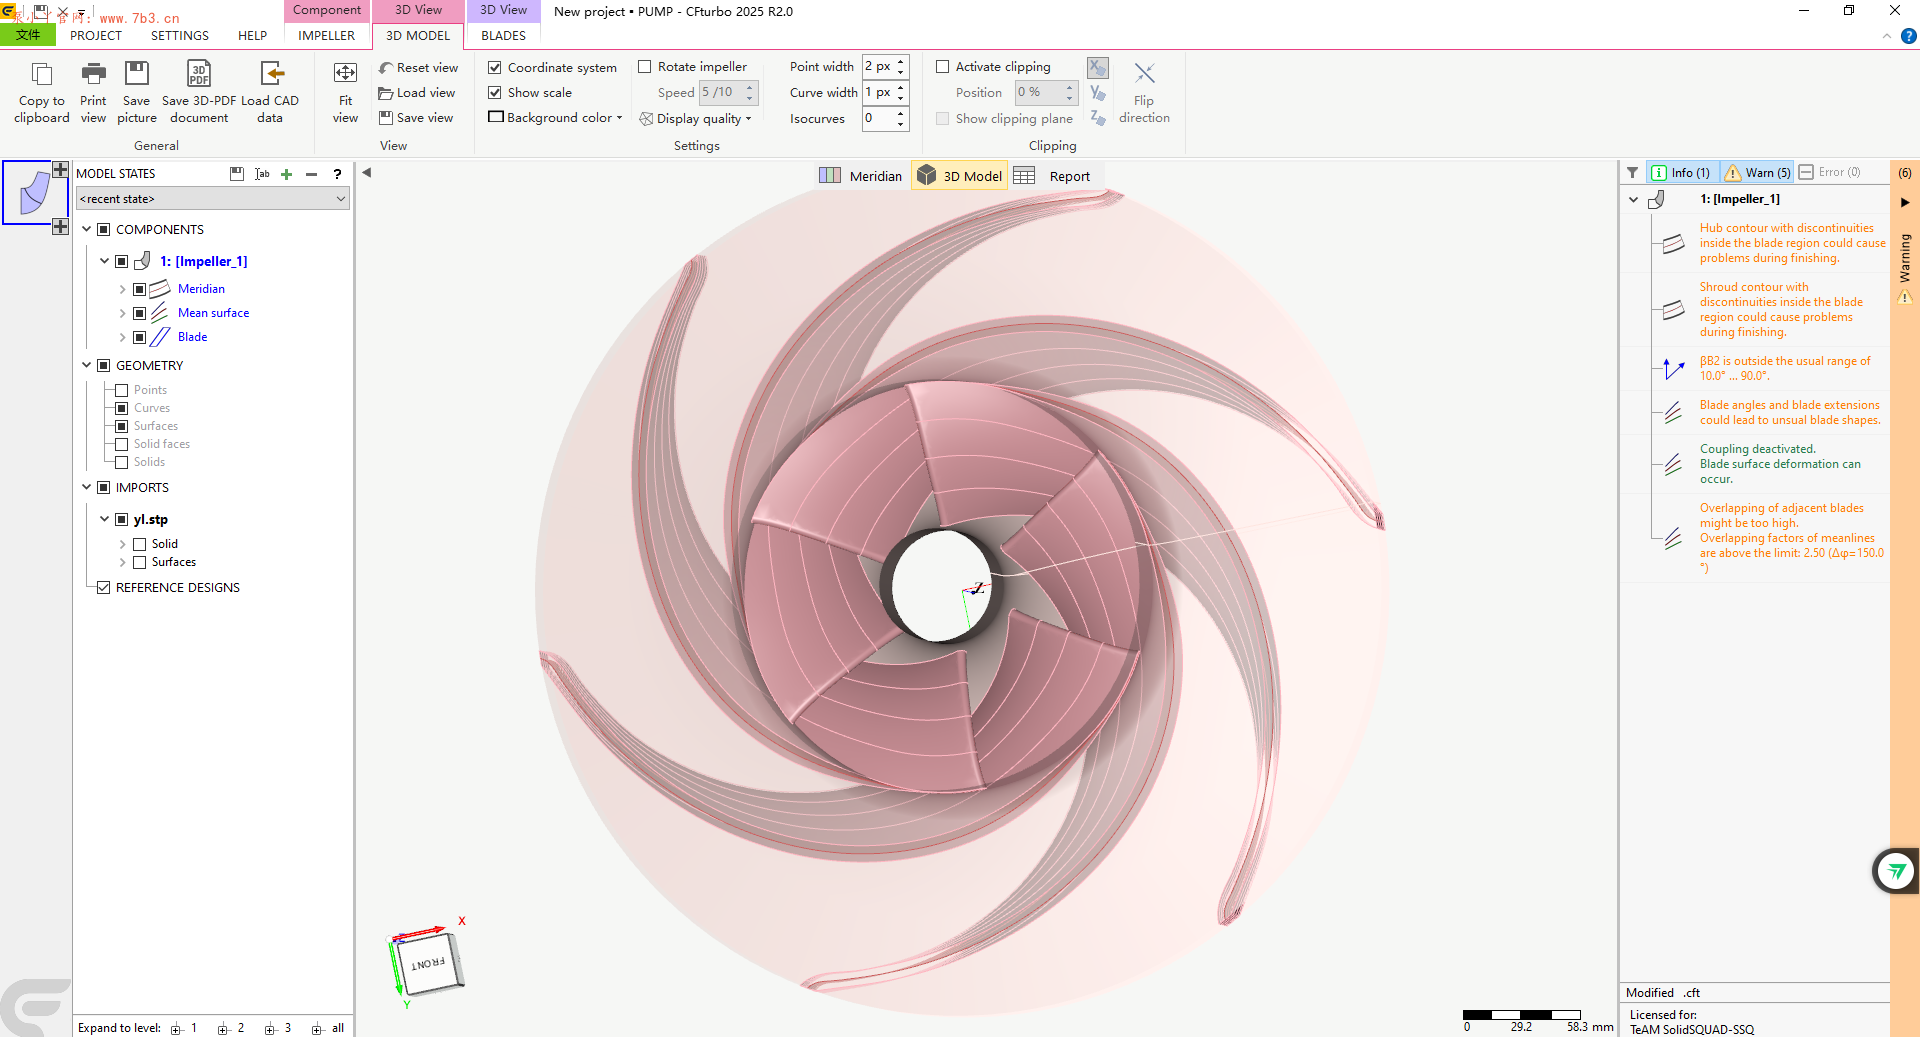Collapse the GEOMETRY tree section
Image resolution: width=1920 pixels, height=1037 pixels.
click(87, 365)
